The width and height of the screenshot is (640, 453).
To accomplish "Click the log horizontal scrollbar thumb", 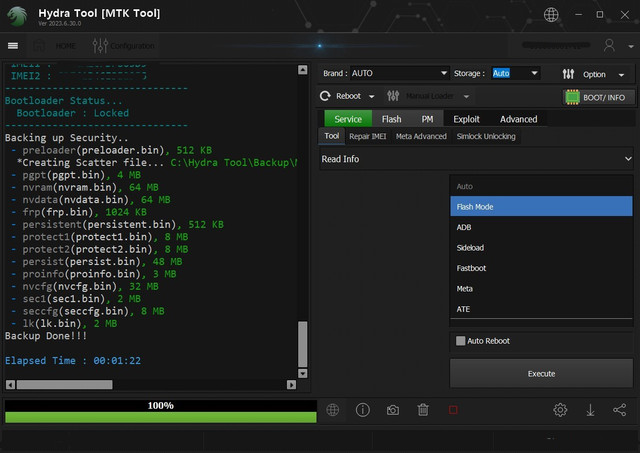I will pos(64,384).
